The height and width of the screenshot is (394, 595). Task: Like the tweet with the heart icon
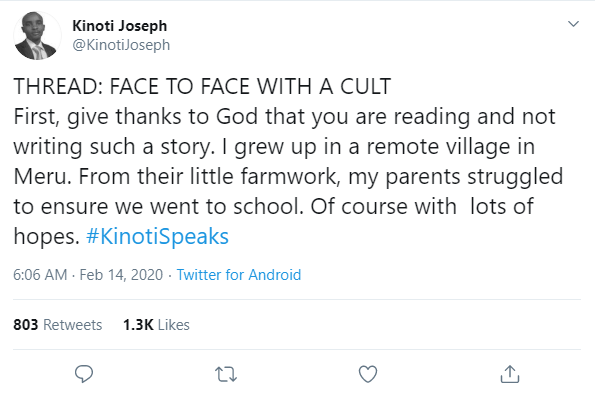[368, 374]
